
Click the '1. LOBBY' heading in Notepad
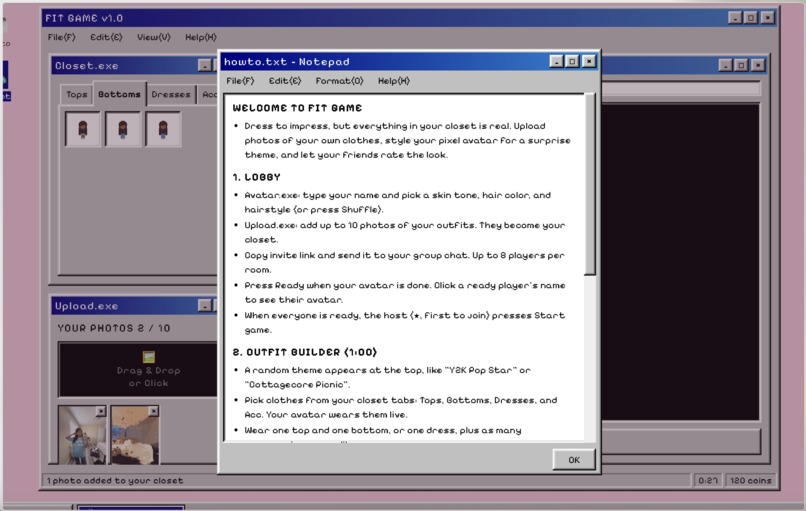tap(257, 177)
